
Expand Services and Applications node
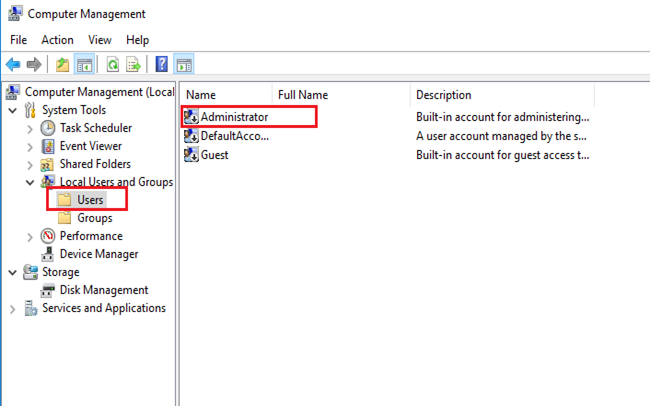(x=12, y=309)
